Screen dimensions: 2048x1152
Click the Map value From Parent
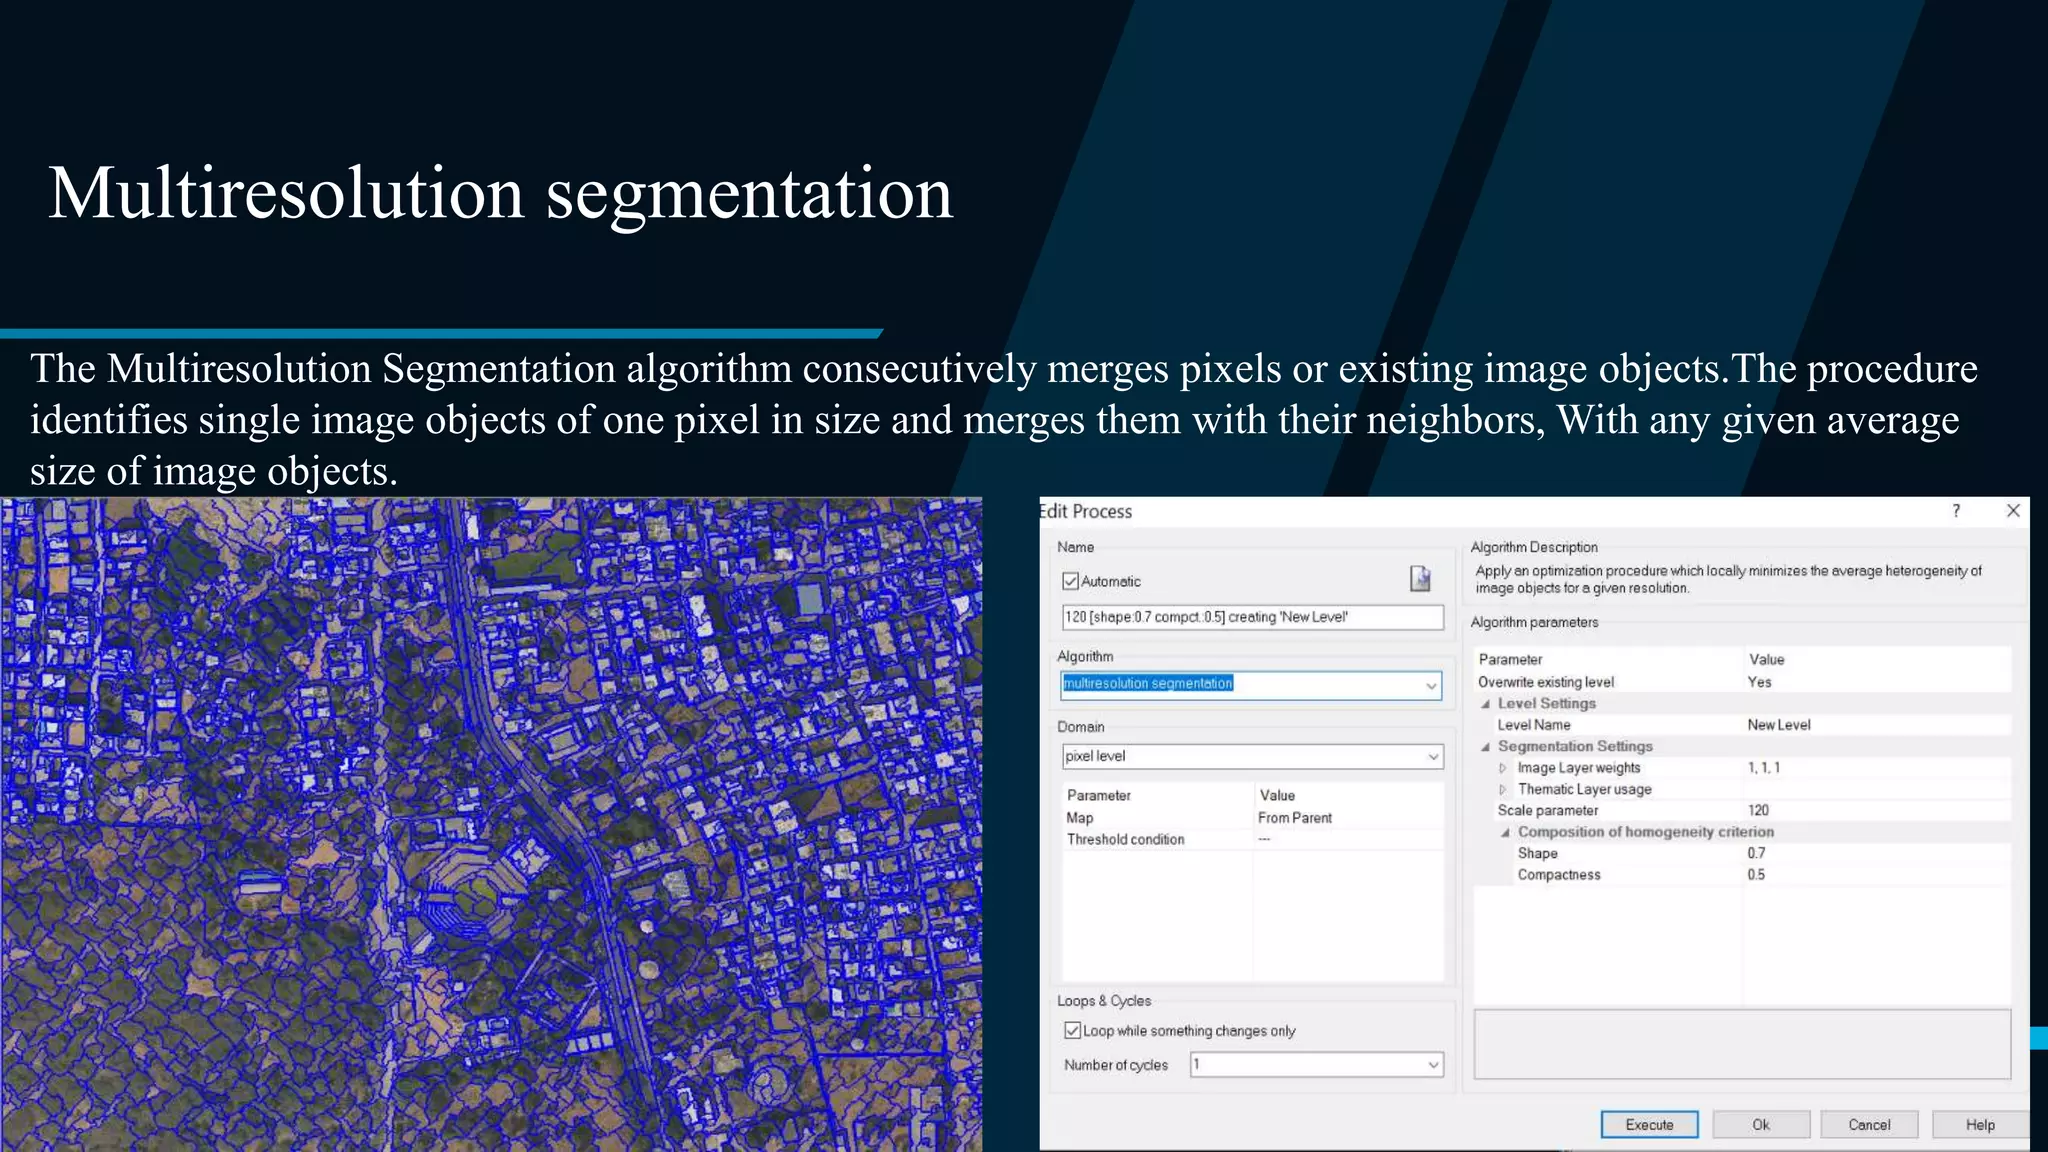[1295, 818]
